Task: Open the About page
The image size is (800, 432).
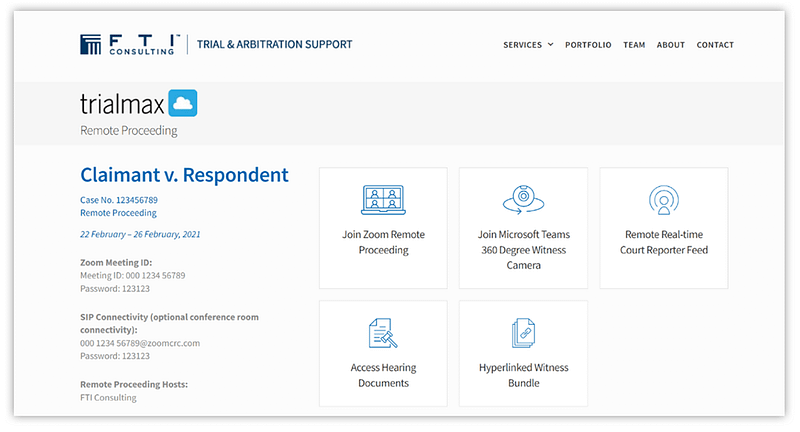Action: pyautogui.click(x=670, y=45)
